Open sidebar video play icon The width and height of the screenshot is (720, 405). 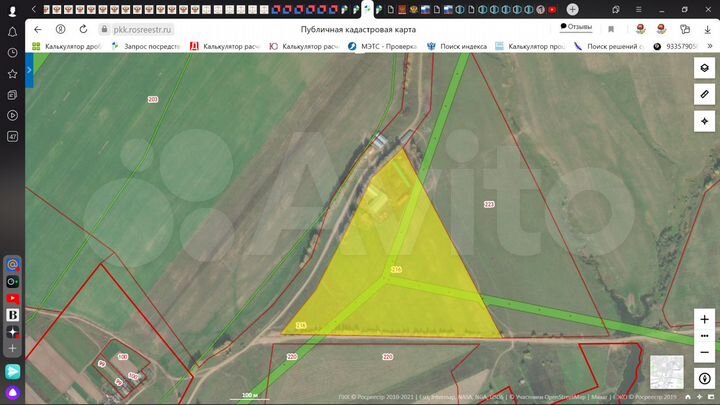coord(12,115)
